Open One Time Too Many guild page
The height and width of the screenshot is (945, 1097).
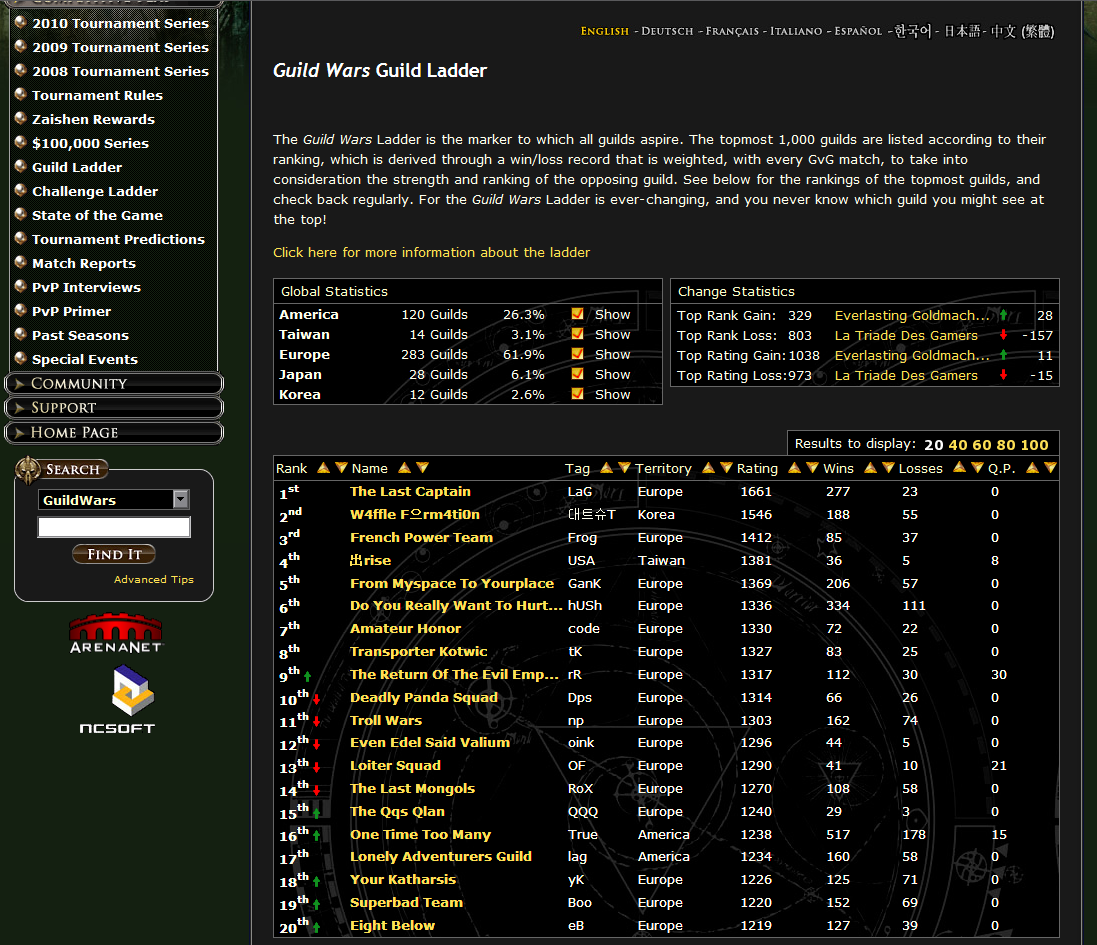pos(420,834)
